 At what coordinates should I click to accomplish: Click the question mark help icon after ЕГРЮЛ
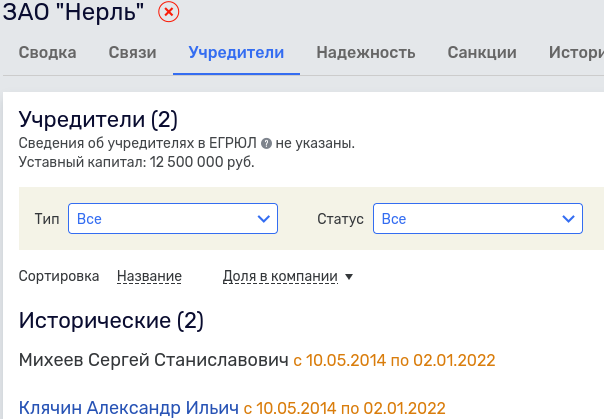266,144
